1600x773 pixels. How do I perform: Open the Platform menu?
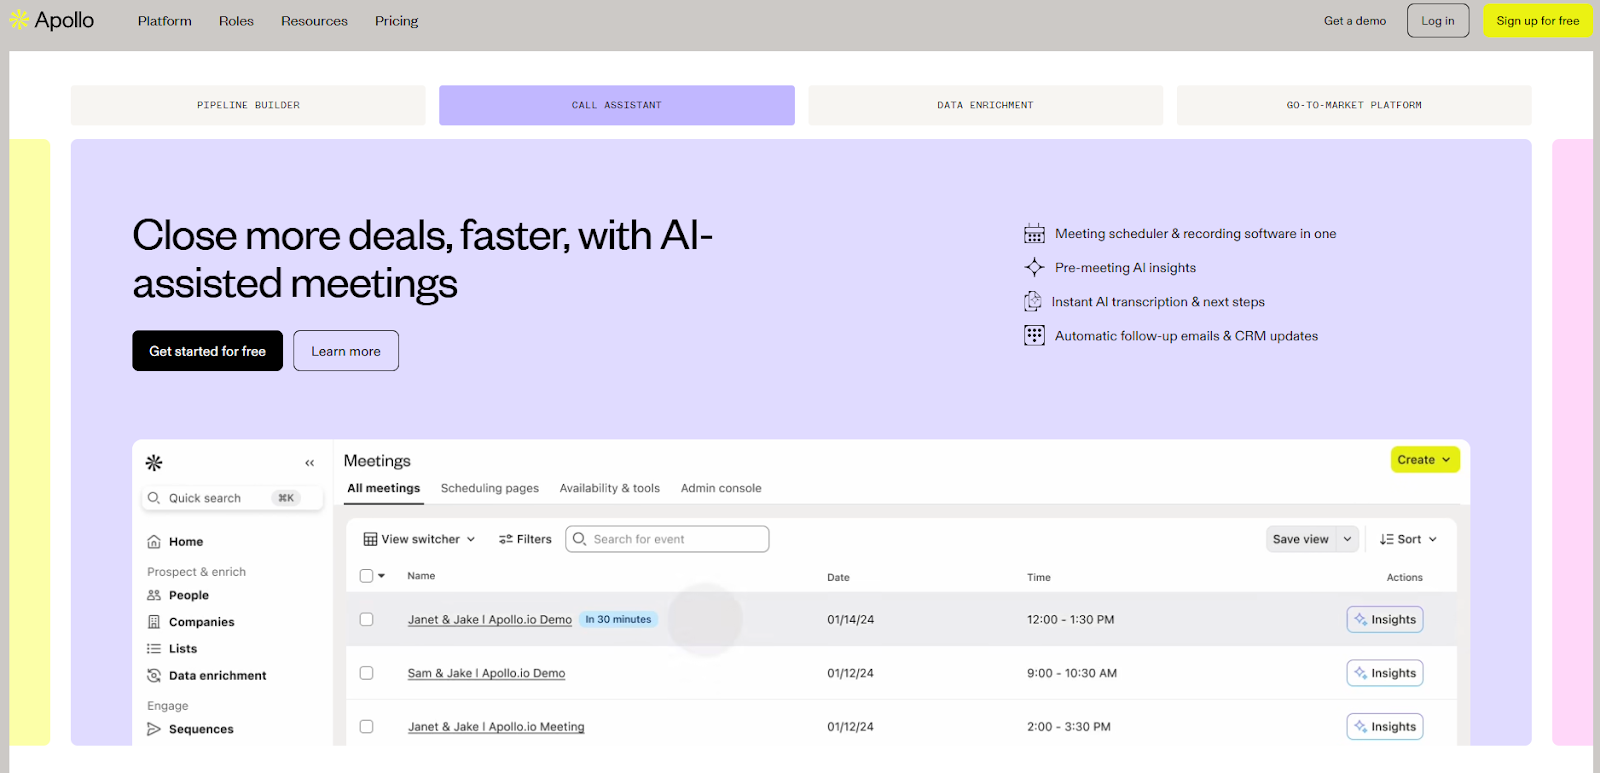165,21
